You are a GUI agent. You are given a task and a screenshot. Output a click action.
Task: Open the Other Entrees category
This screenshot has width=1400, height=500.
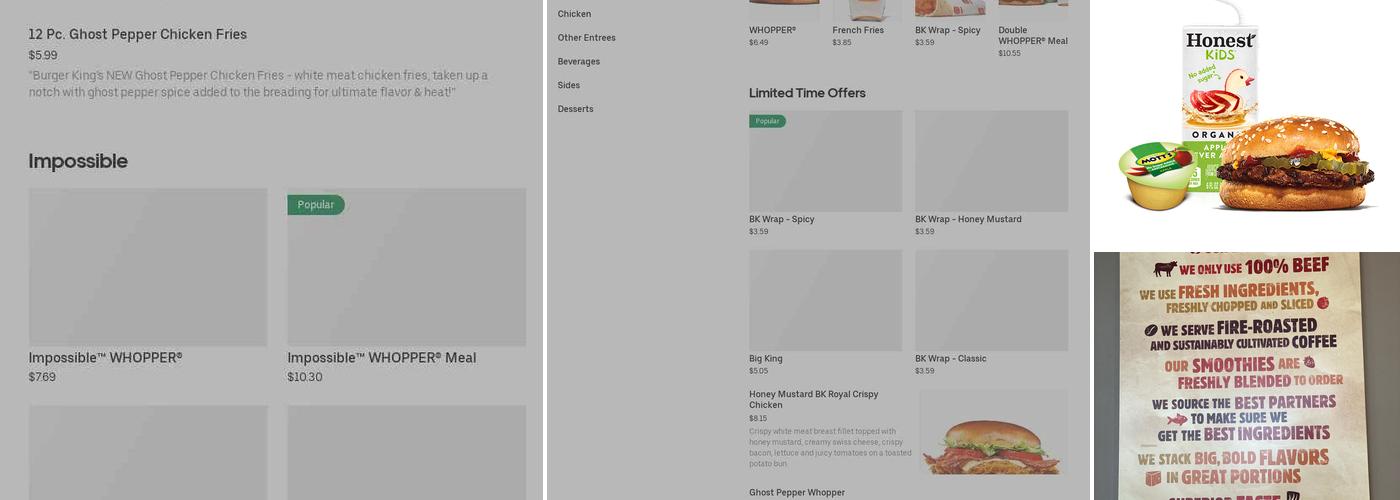(x=586, y=38)
